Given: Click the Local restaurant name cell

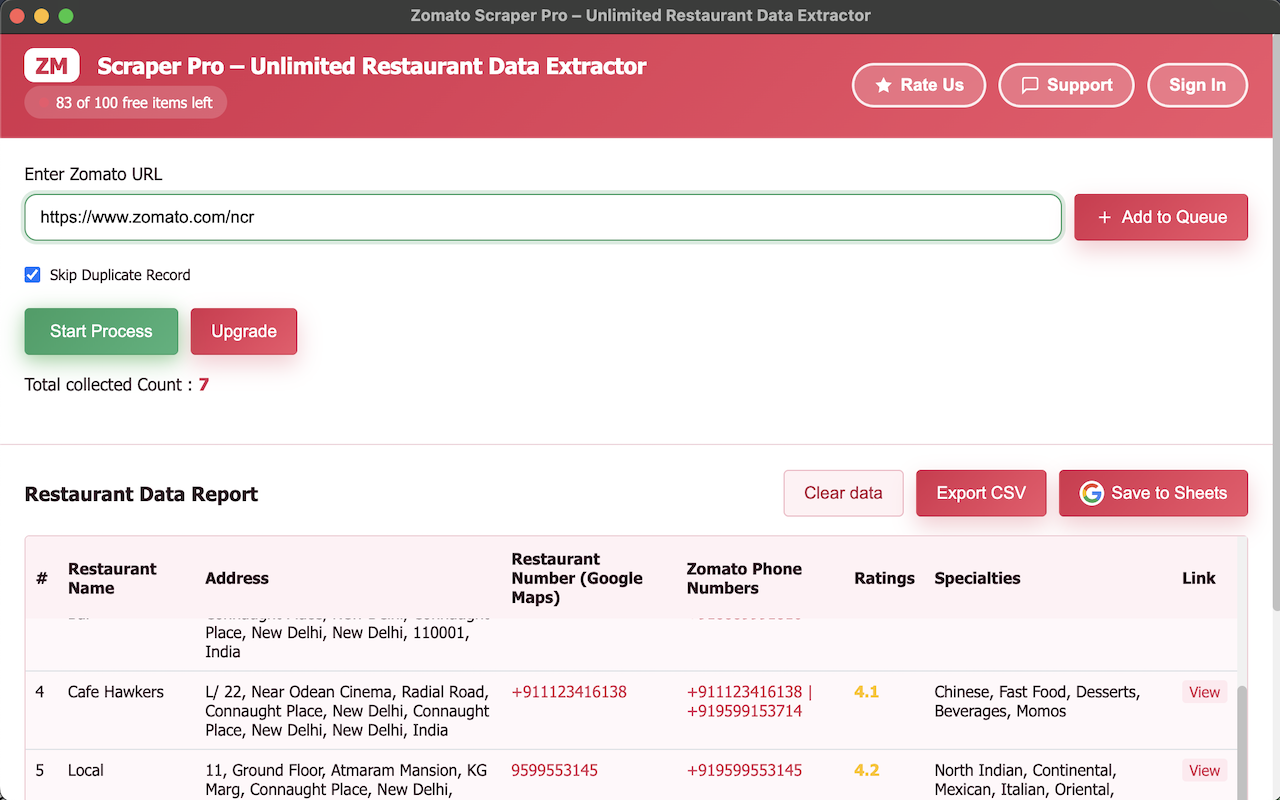Looking at the screenshot, I should point(86,770).
